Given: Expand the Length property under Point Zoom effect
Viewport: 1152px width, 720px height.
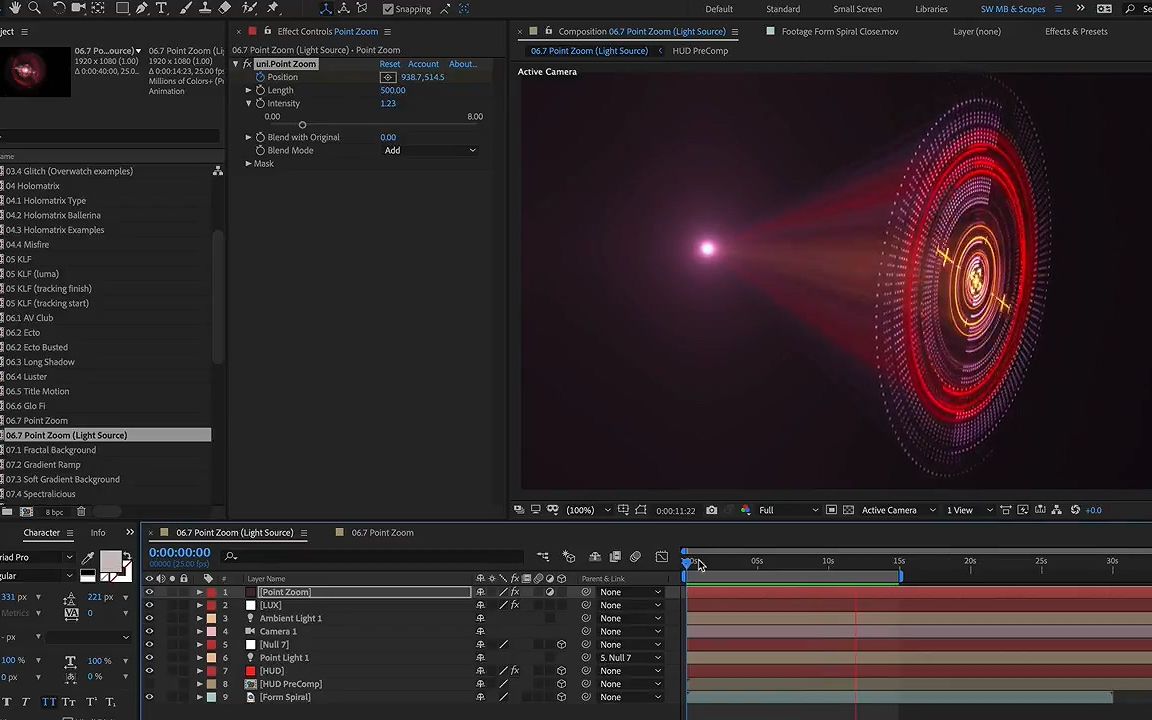Looking at the screenshot, I should (248, 90).
